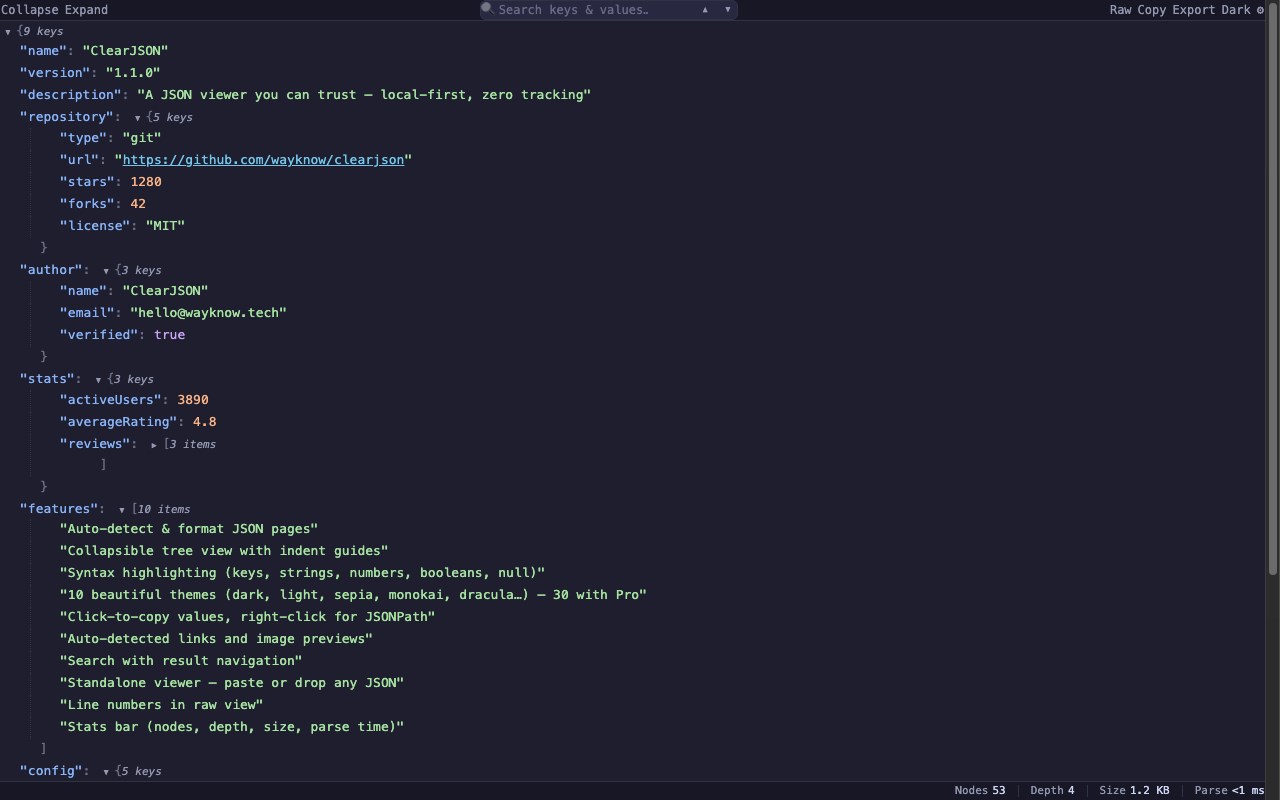Collapse the "stats" object node
The image size is (1280, 800).
coord(99,380)
